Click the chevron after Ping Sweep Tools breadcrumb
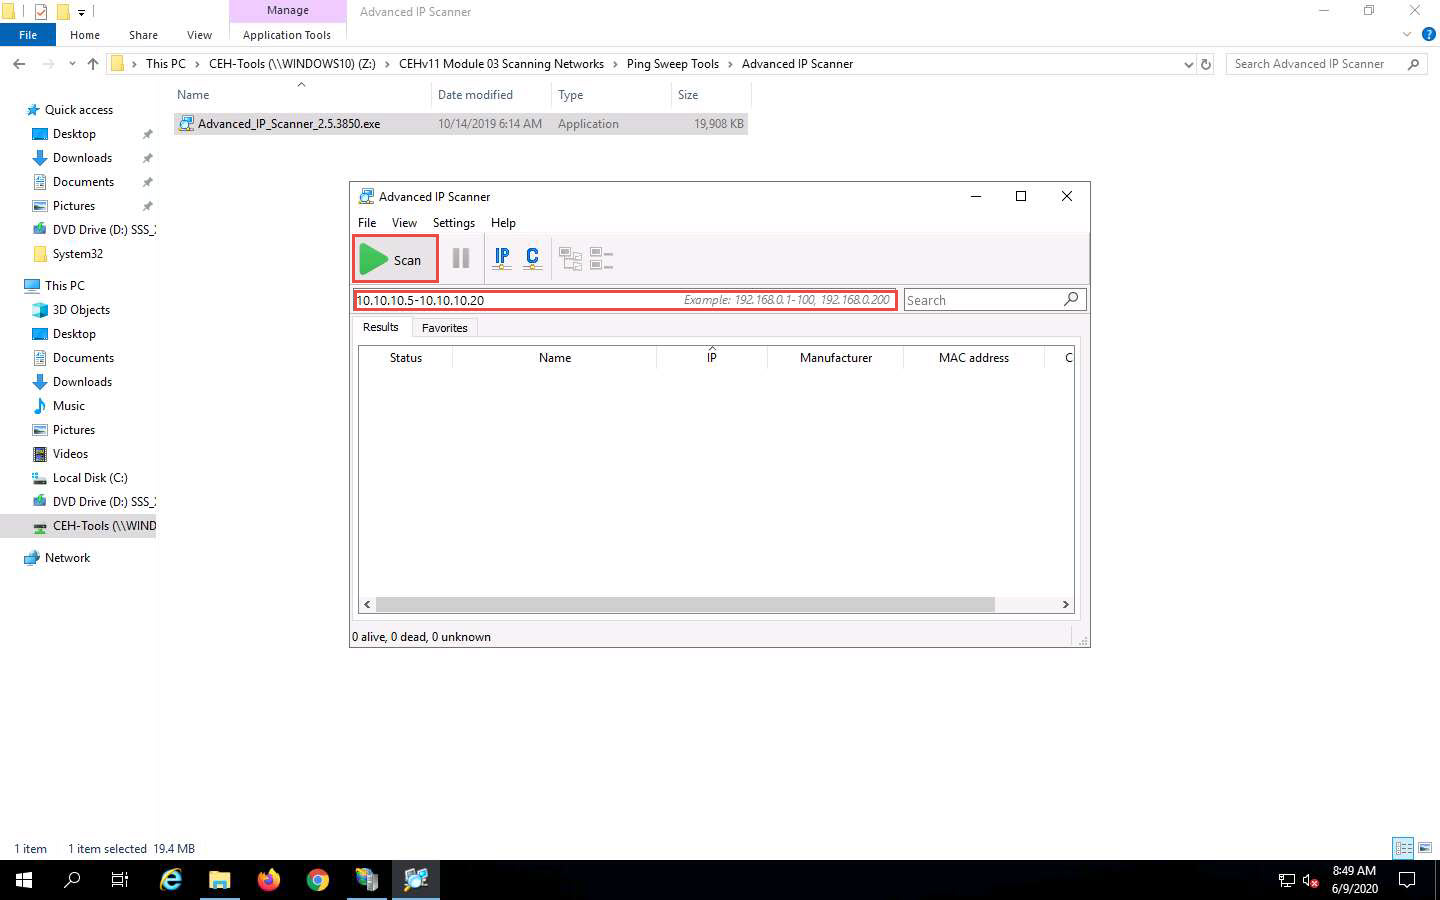1440x900 pixels. [730, 64]
